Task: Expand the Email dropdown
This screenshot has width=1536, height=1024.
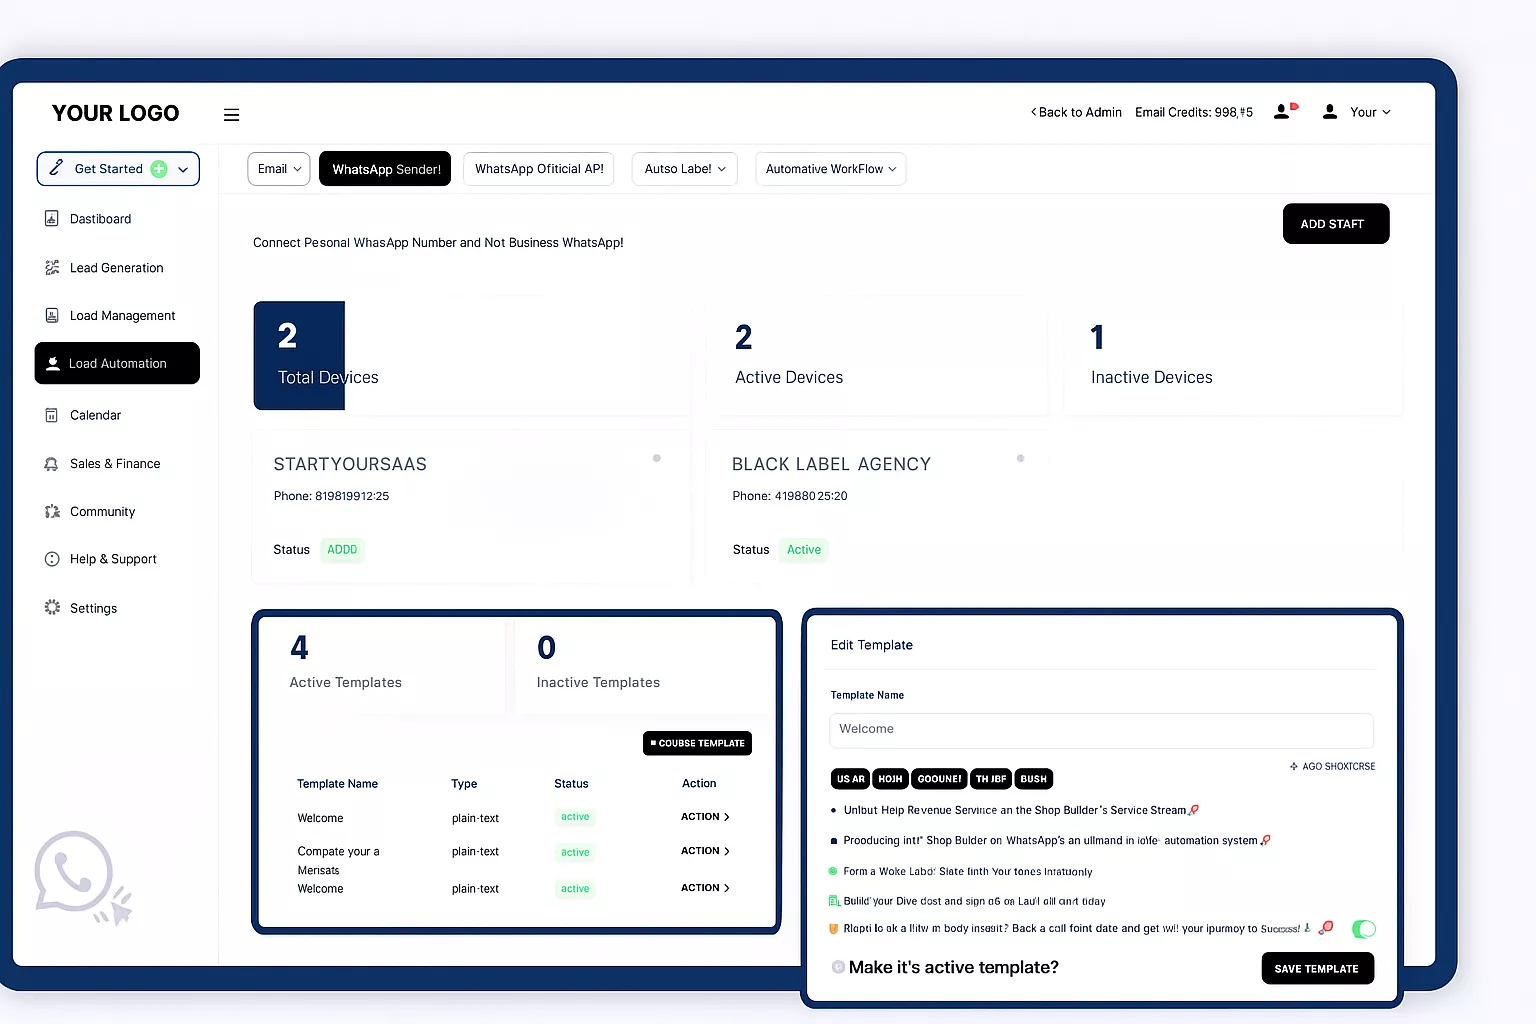Action: pos(279,169)
